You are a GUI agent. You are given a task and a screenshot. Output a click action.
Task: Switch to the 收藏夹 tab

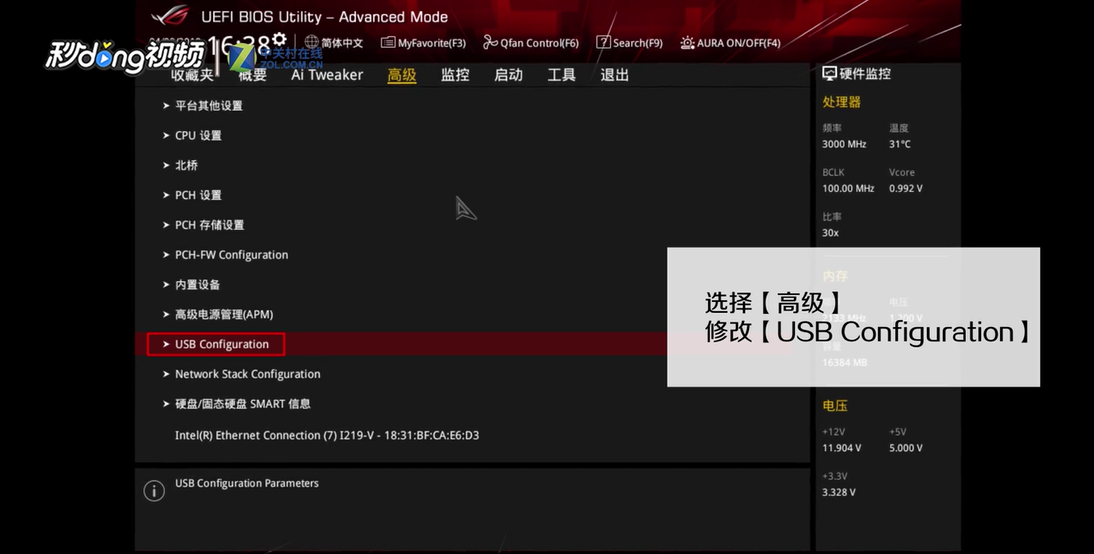click(193, 75)
